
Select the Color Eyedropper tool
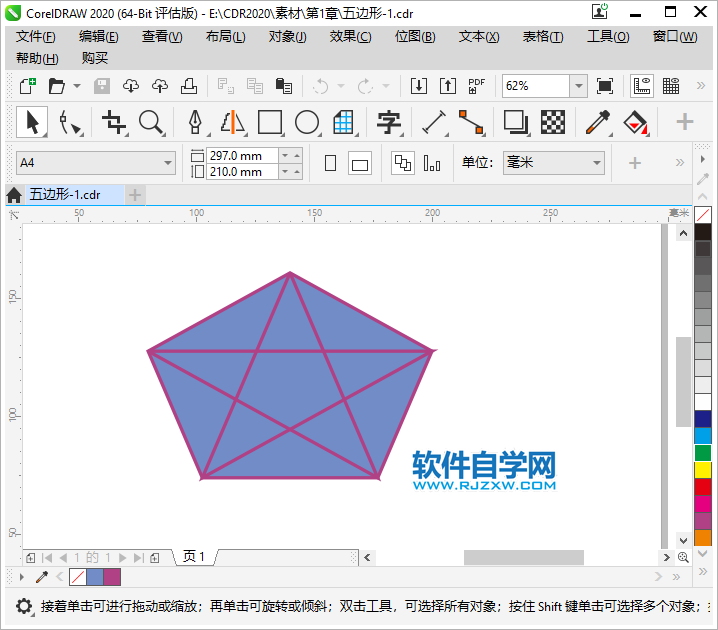pos(598,123)
